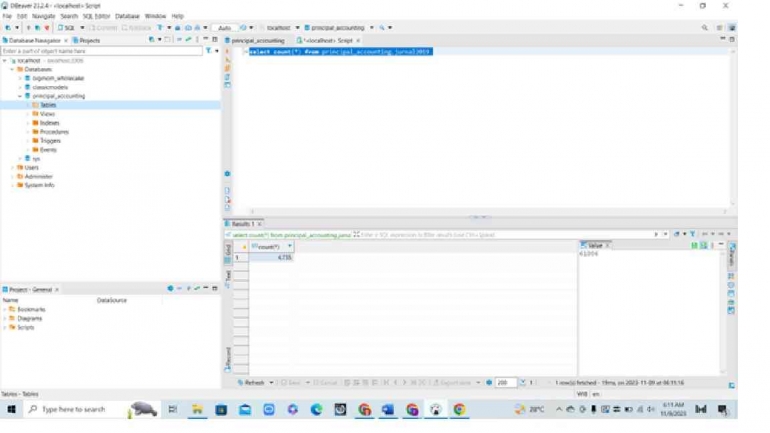
Task: Open the Database menu
Action: point(127,16)
